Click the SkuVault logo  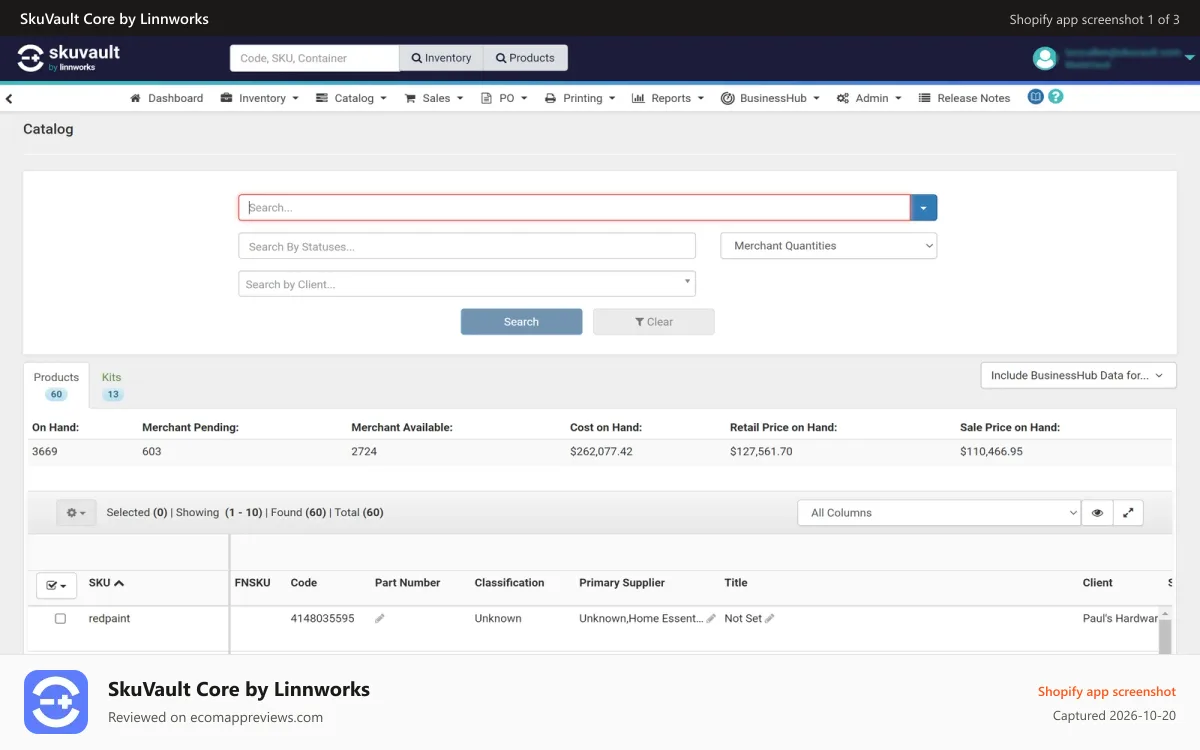(68, 58)
